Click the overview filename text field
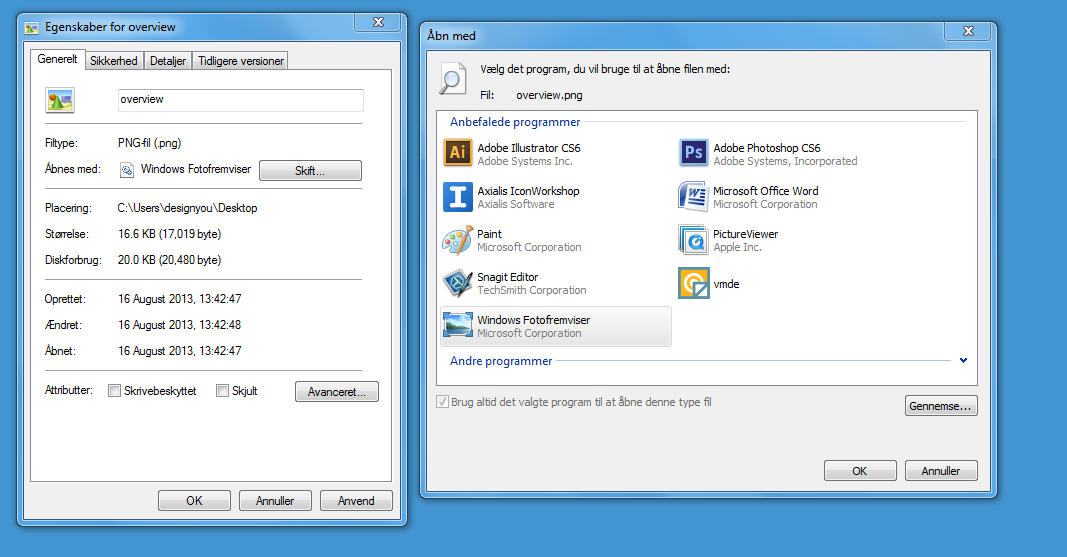The width and height of the screenshot is (1067, 557). click(240, 100)
